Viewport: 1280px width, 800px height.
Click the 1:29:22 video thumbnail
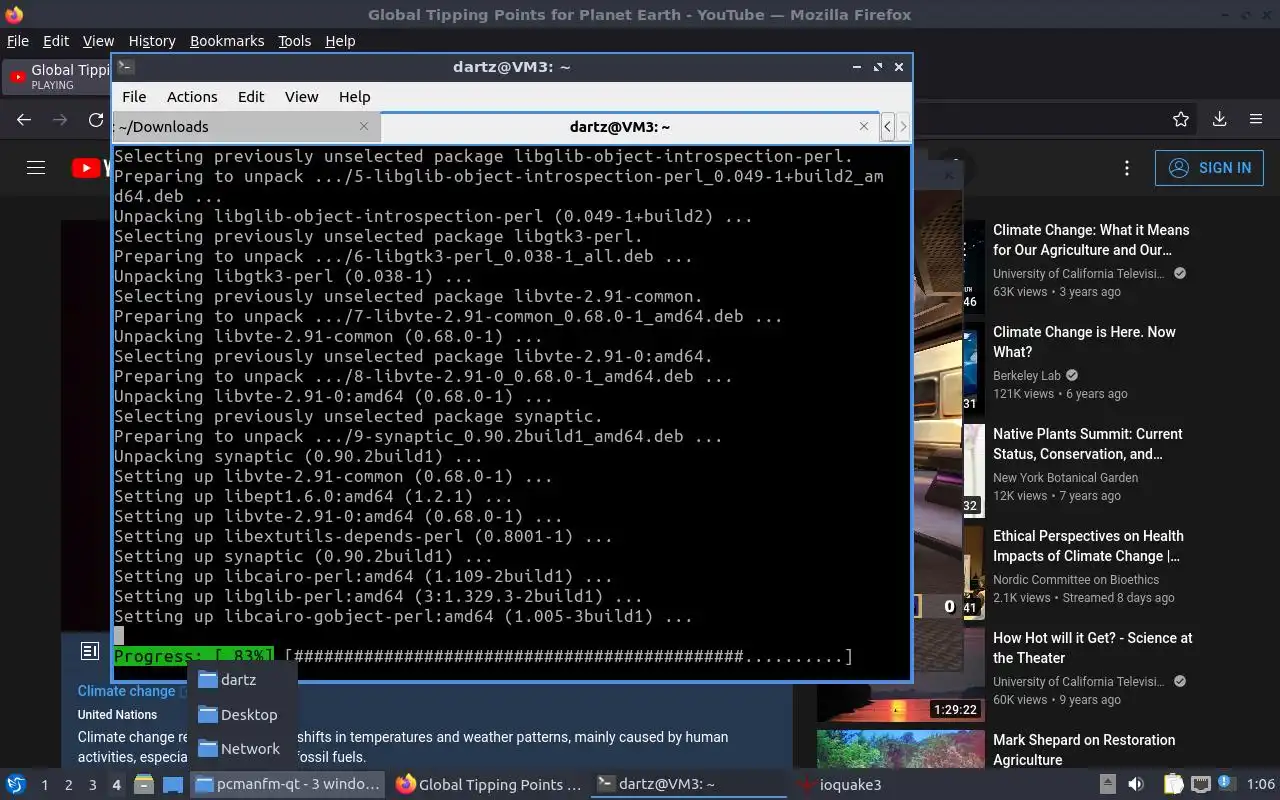coord(900,677)
